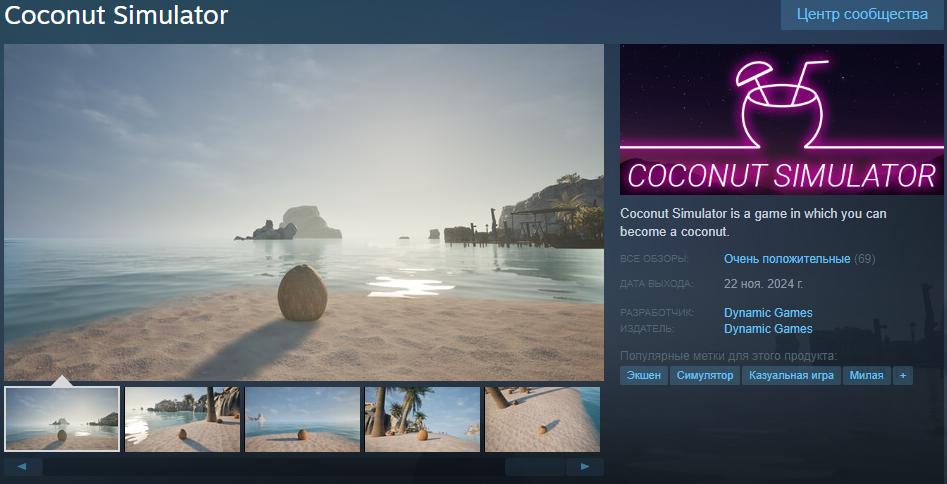Click the ИЗДАТЕЛЬ label
Viewport: 947px width, 484px height.
[647, 329]
